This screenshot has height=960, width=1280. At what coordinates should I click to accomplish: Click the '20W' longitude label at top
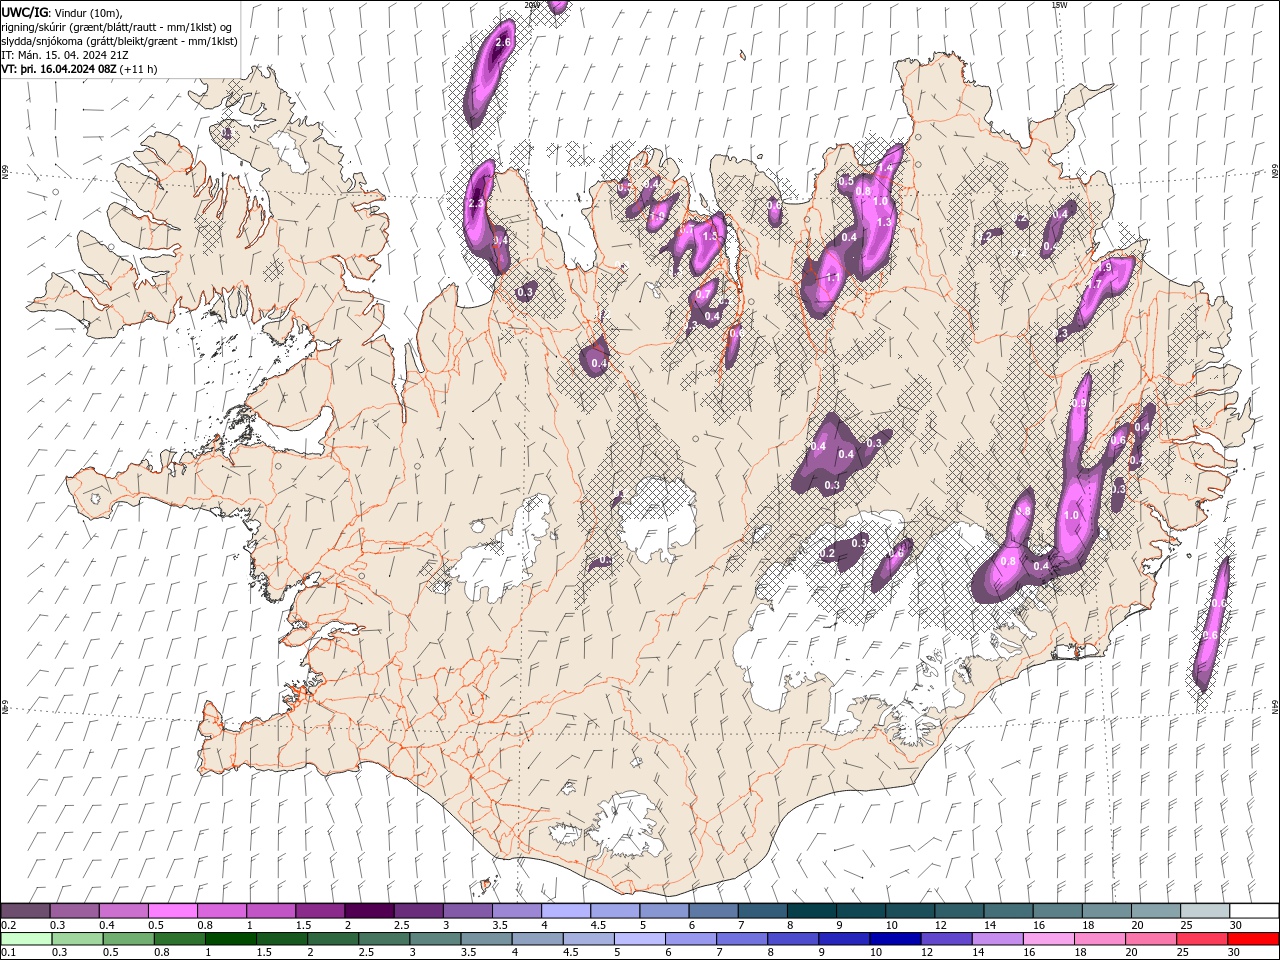coord(532,5)
